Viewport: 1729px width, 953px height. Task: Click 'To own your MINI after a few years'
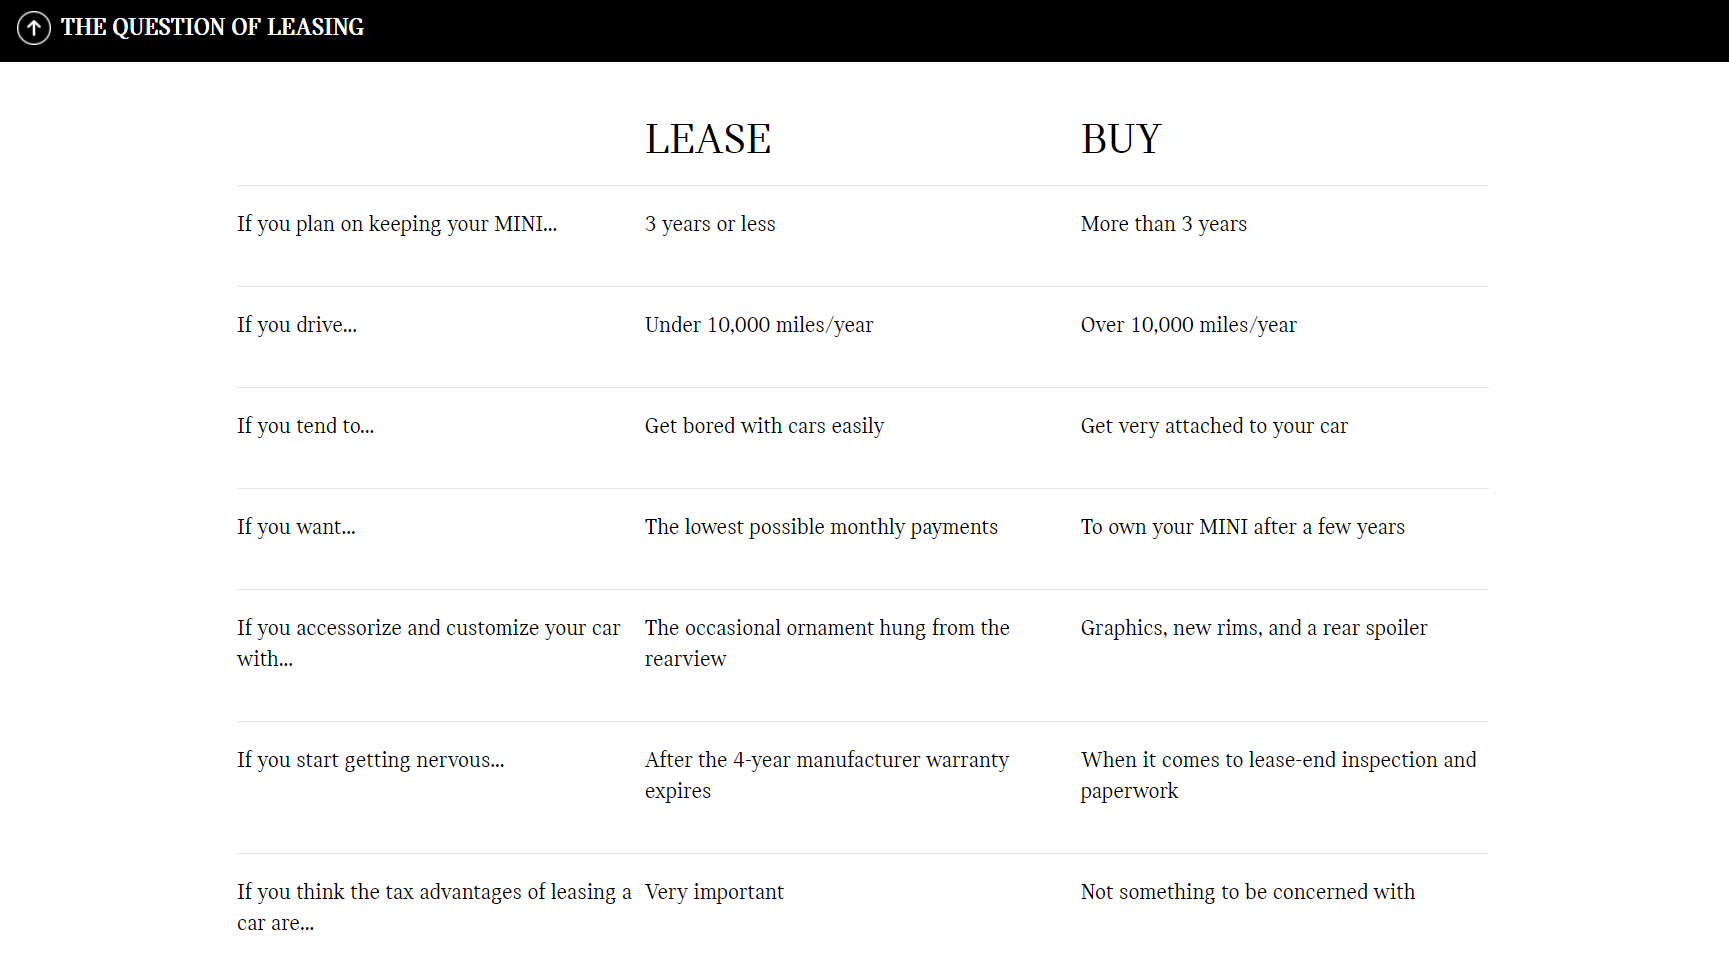pyautogui.click(x=1243, y=527)
